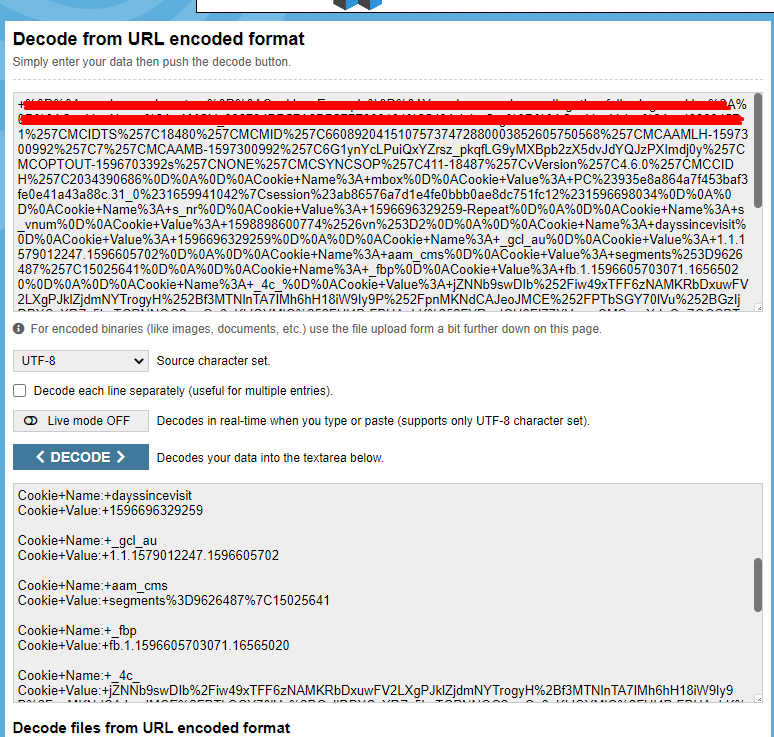Enable the Decode each line separately checkbox
The image size is (774, 737).
click(20, 390)
